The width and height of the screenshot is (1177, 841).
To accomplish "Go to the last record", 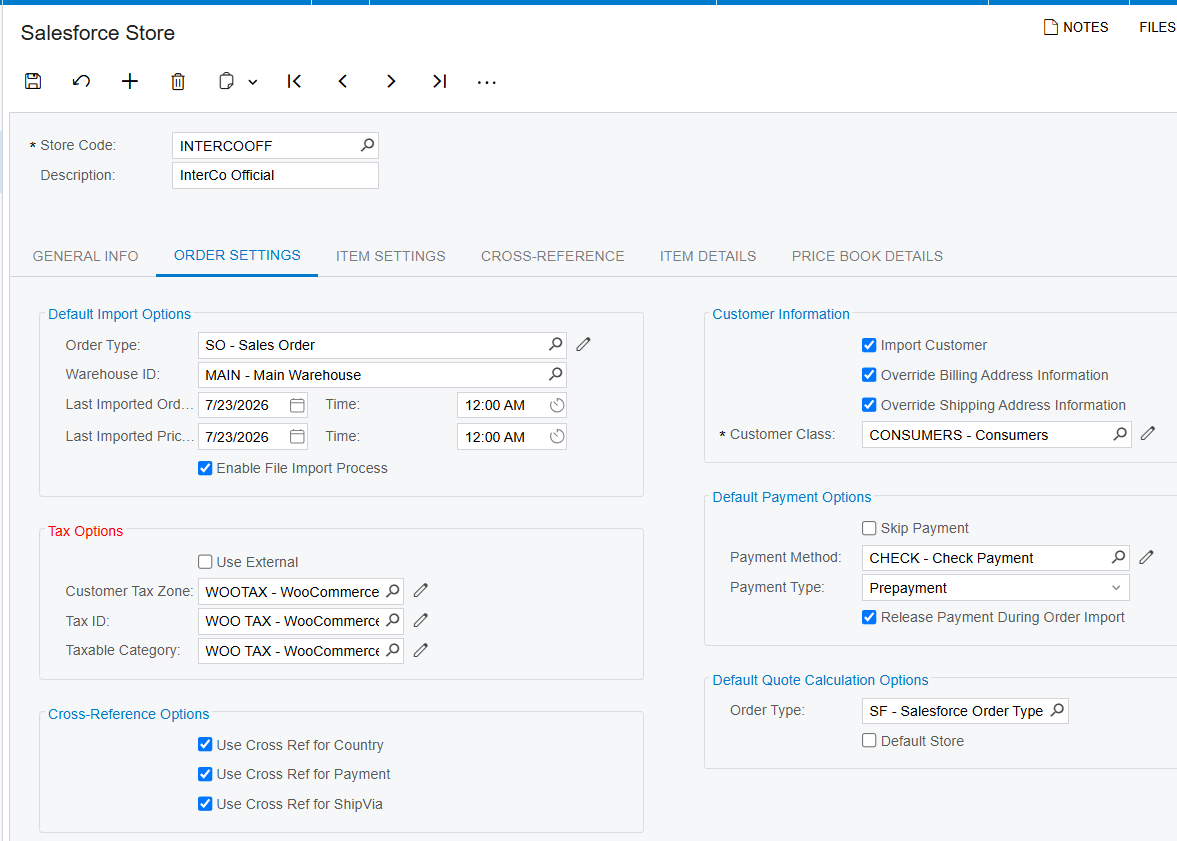I will (x=439, y=81).
